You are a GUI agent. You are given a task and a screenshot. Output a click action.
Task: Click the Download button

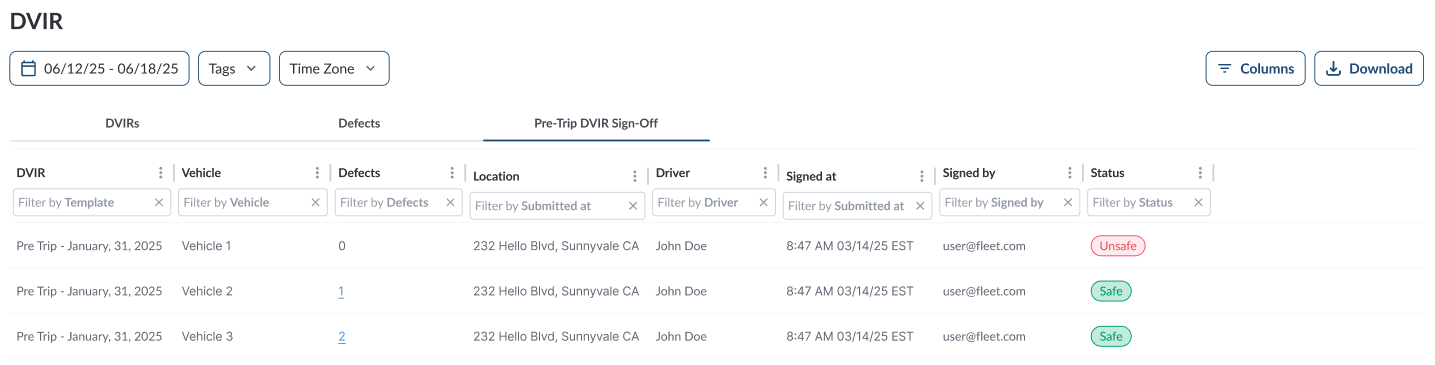pyautogui.click(x=1369, y=69)
